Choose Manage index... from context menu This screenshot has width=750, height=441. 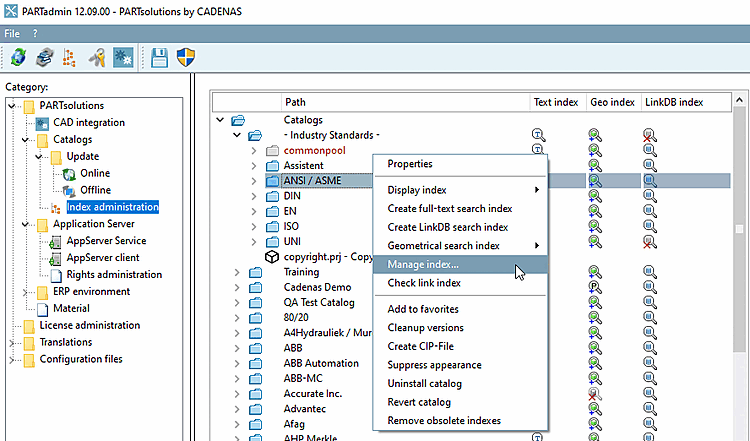[460, 265]
